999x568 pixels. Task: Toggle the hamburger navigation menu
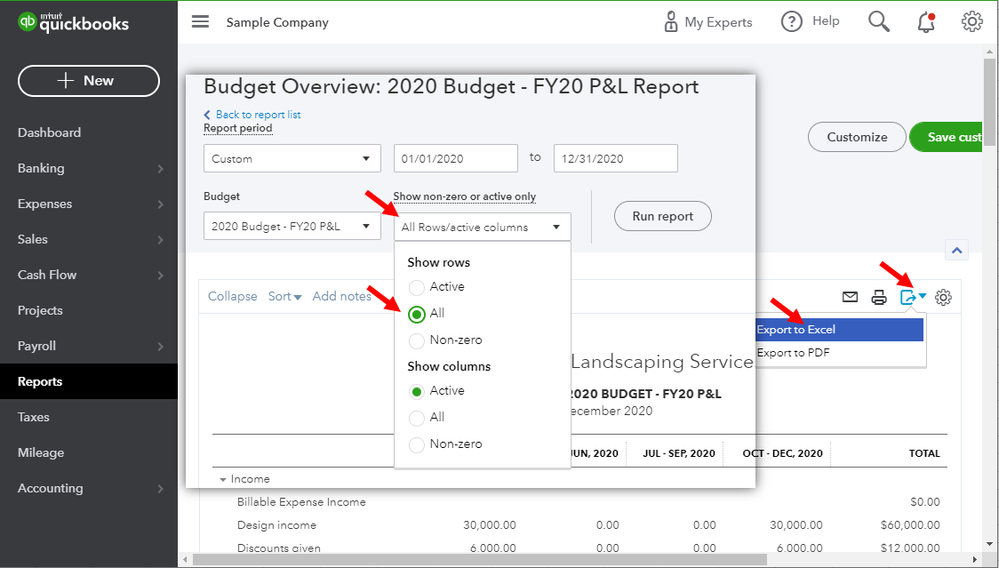point(200,22)
